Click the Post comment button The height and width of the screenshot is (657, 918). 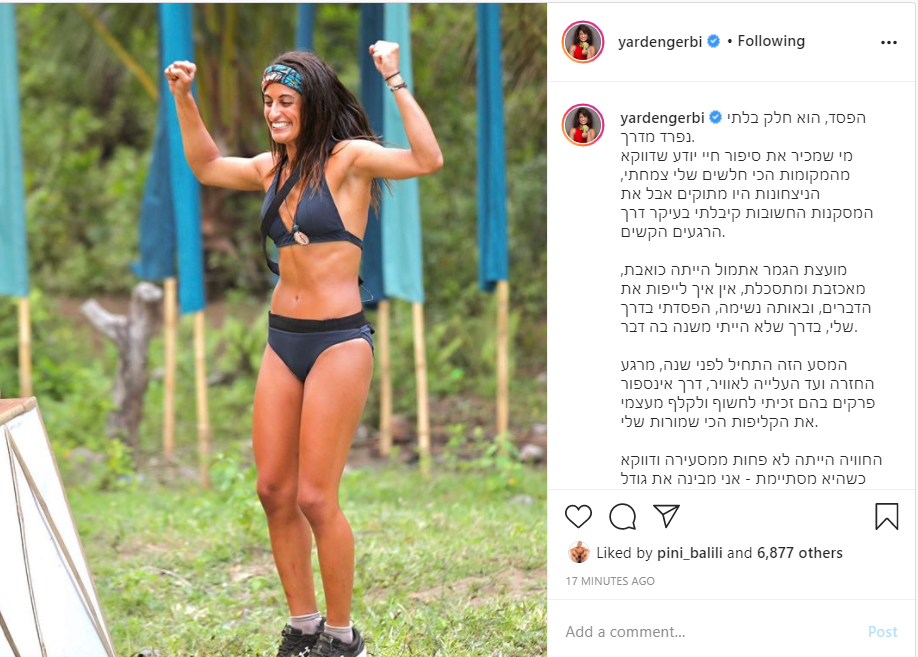pyautogui.click(x=882, y=632)
